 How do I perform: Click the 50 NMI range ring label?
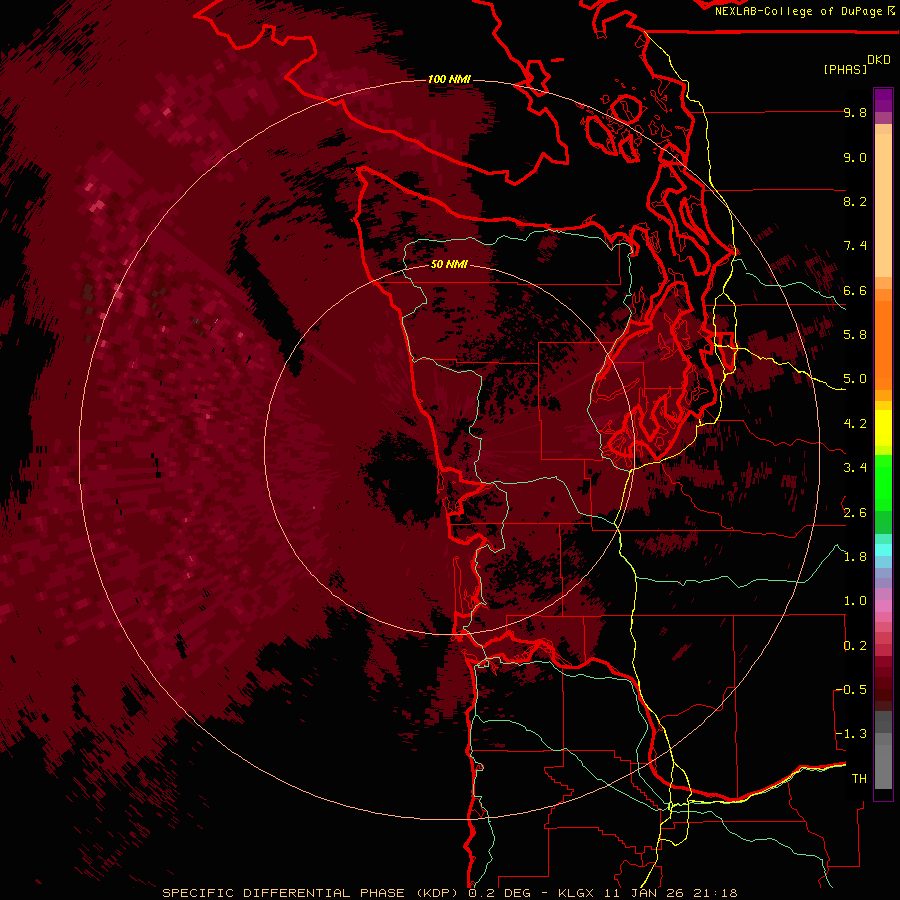pyautogui.click(x=449, y=265)
